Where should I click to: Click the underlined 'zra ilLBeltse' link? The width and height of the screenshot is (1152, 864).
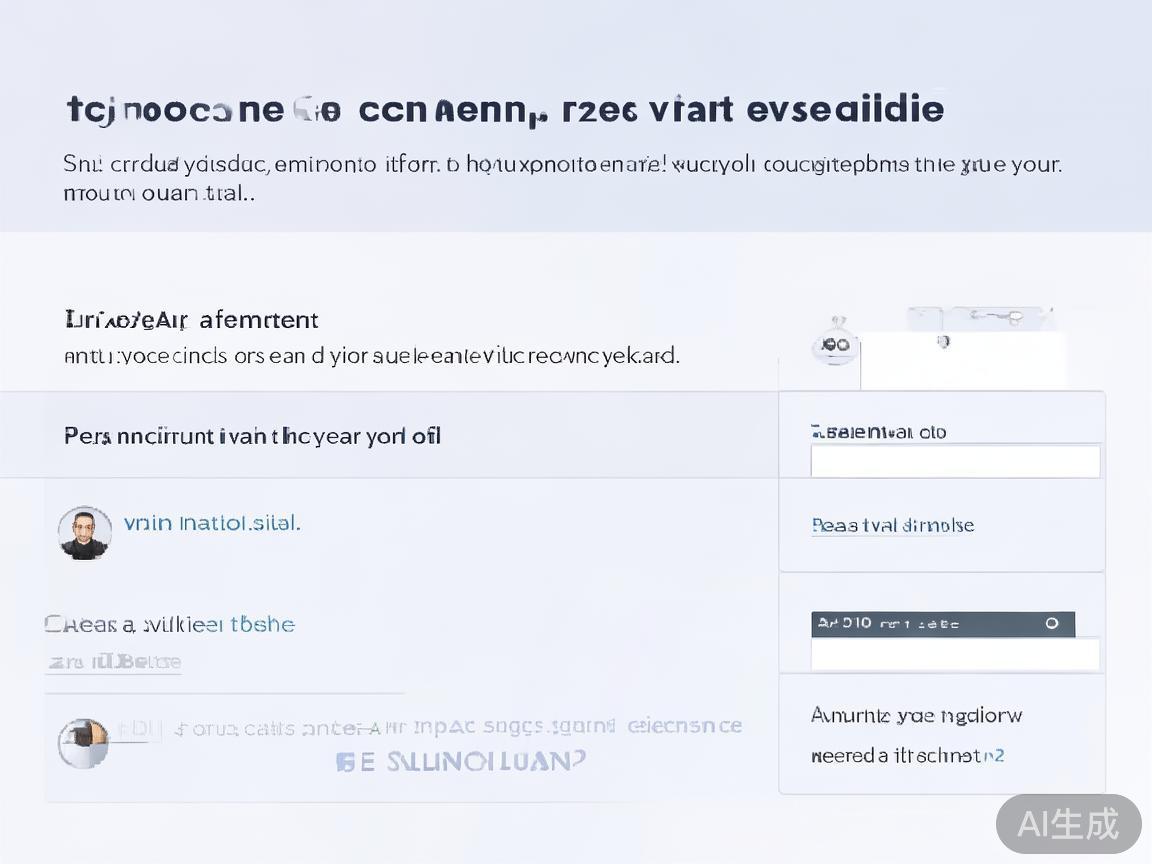point(114,662)
